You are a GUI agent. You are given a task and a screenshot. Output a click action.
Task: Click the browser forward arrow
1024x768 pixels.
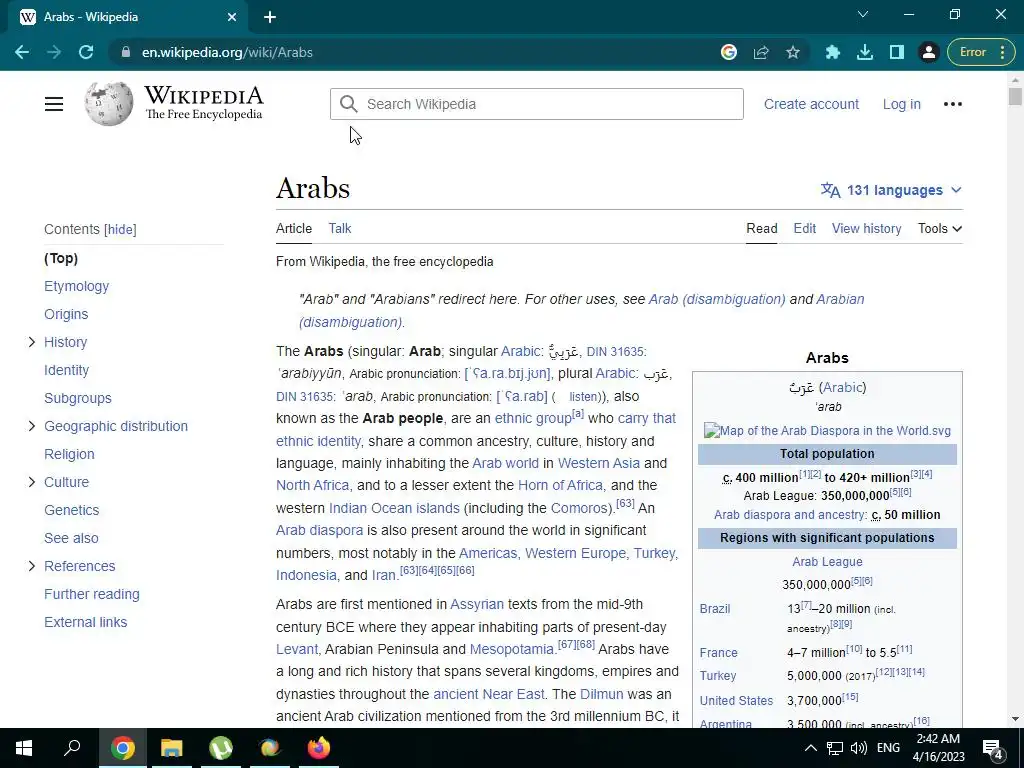tap(54, 52)
